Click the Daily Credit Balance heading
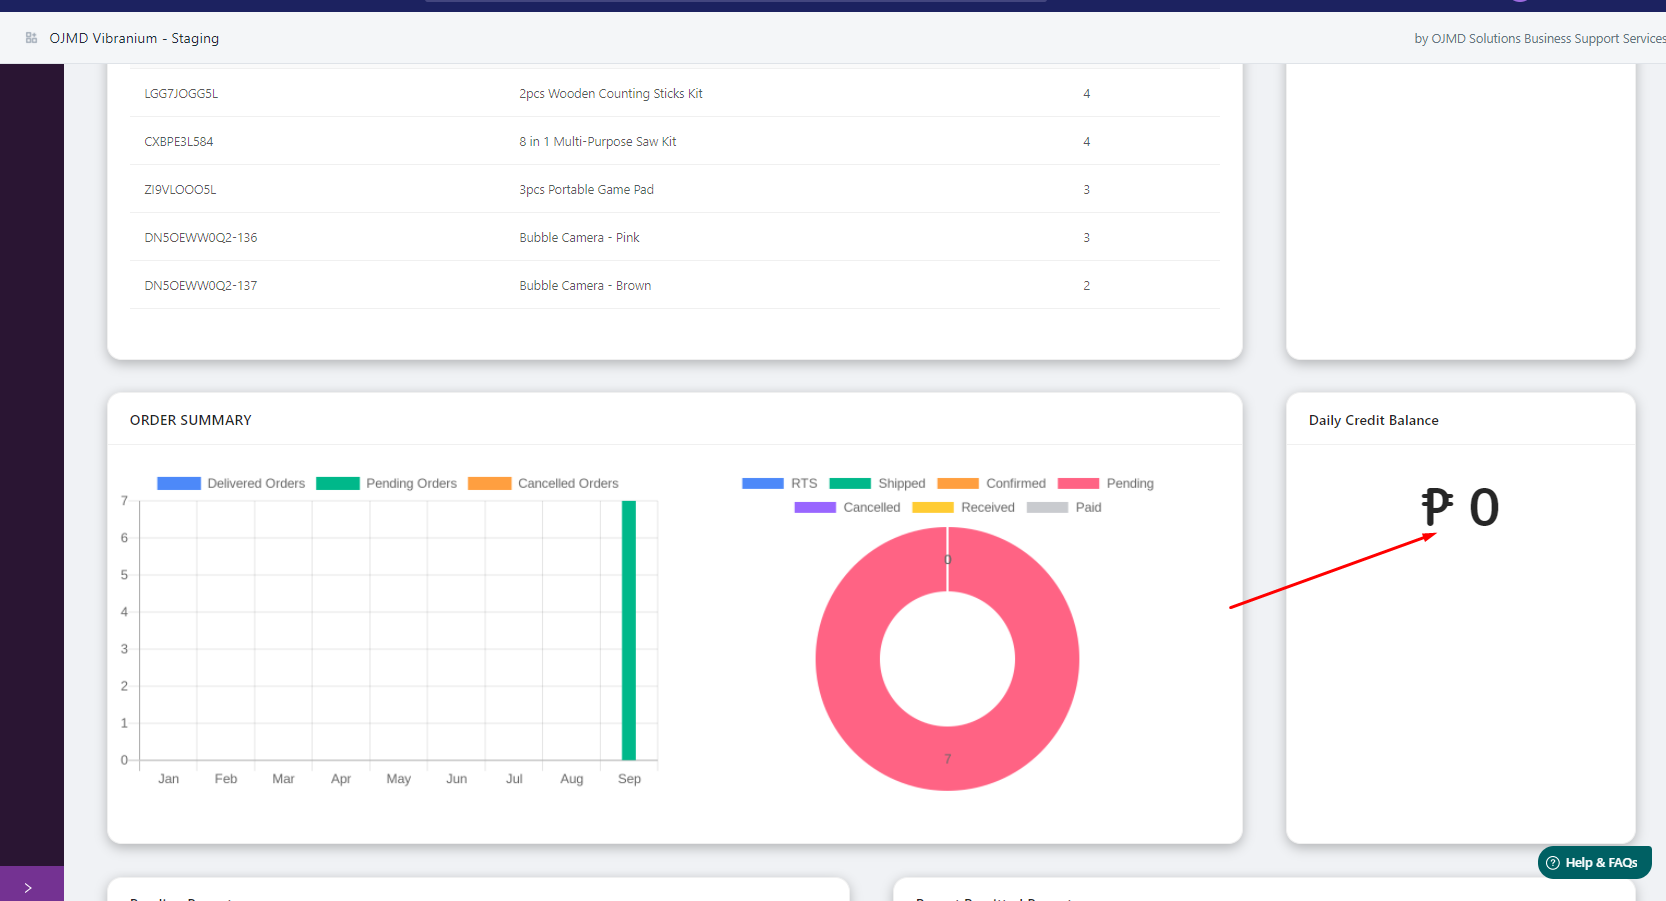Viewport: 1666px width, 901px height. pyautogui.click(x=1374, y=420)
